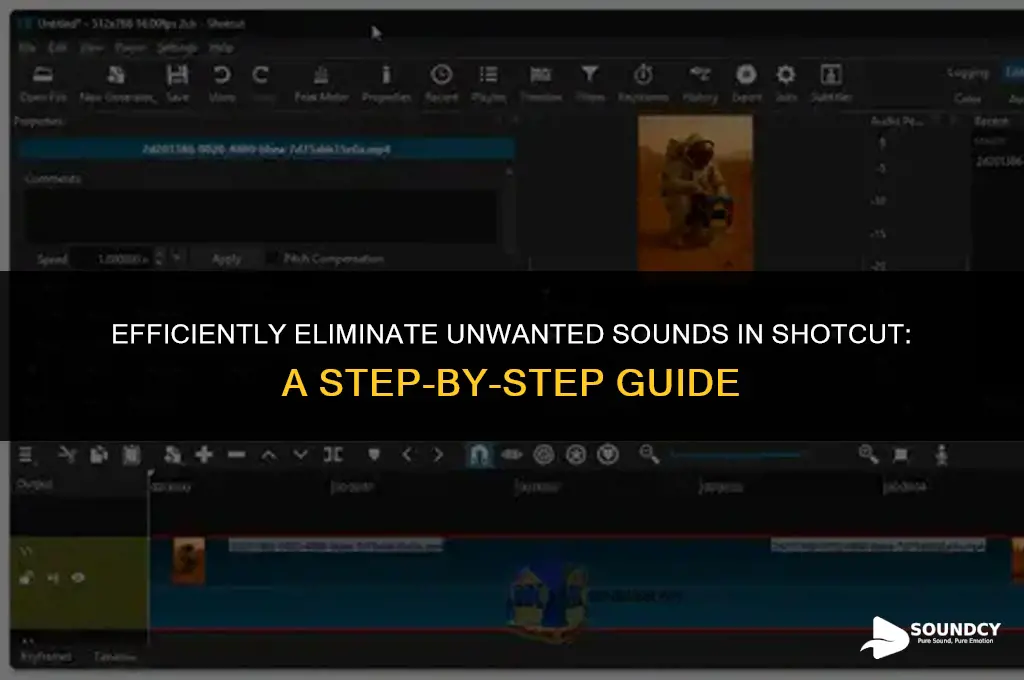Enable the Pitch Compensation checkbox
1024x680 pixels.
click(x=272, y=259)
